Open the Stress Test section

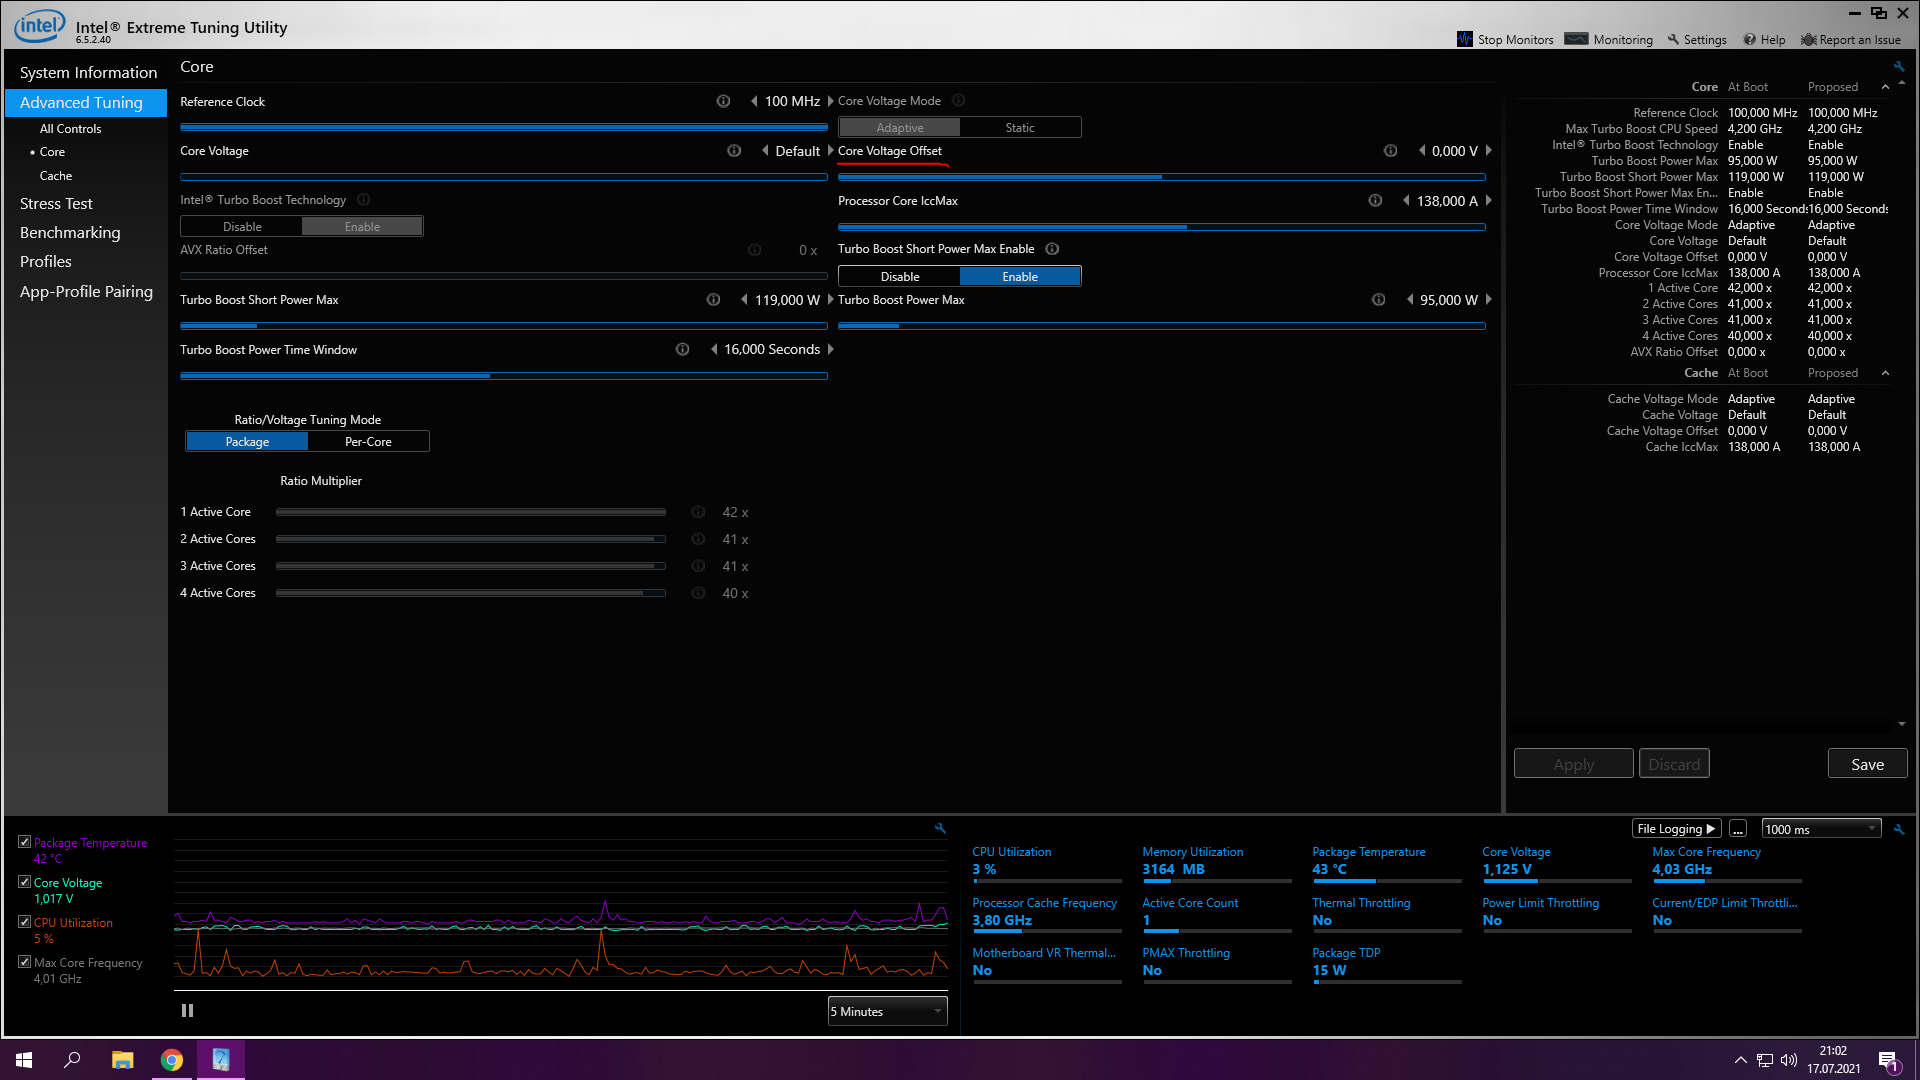click(56, 203)
